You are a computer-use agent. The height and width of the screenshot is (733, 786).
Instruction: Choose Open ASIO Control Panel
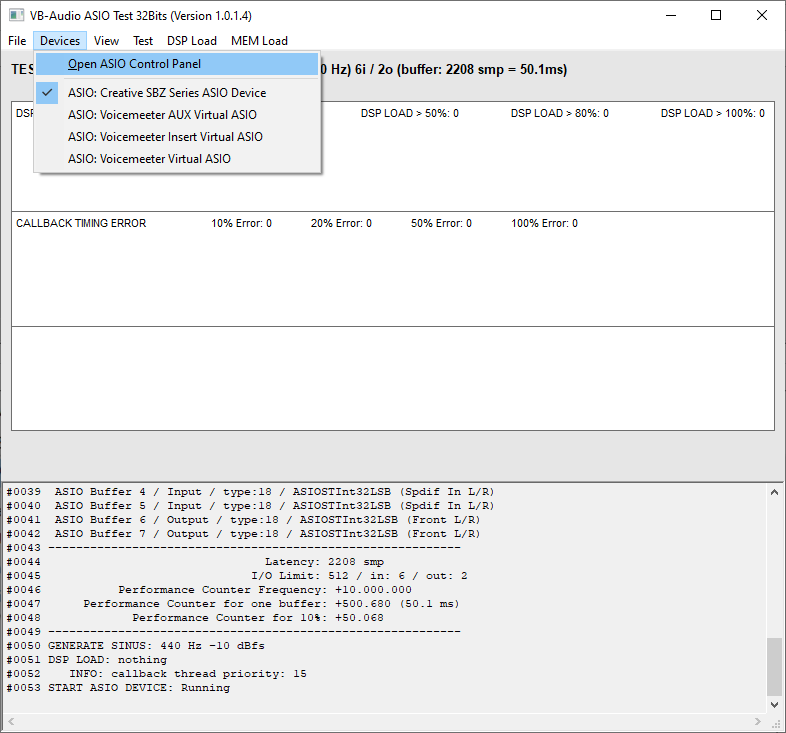point(177,64)
